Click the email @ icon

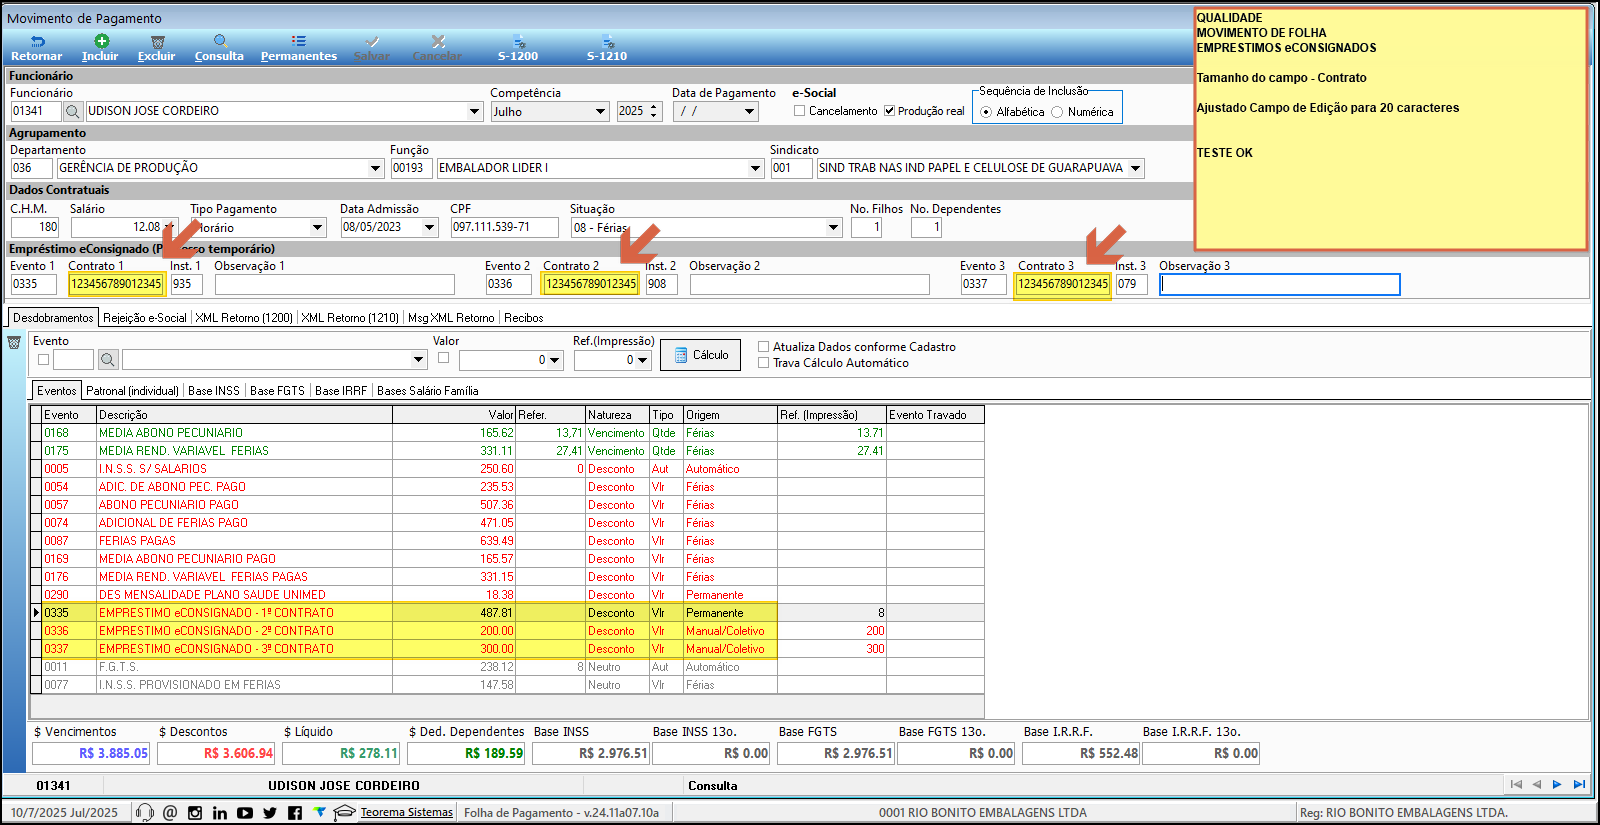click(x=170, y=813)
